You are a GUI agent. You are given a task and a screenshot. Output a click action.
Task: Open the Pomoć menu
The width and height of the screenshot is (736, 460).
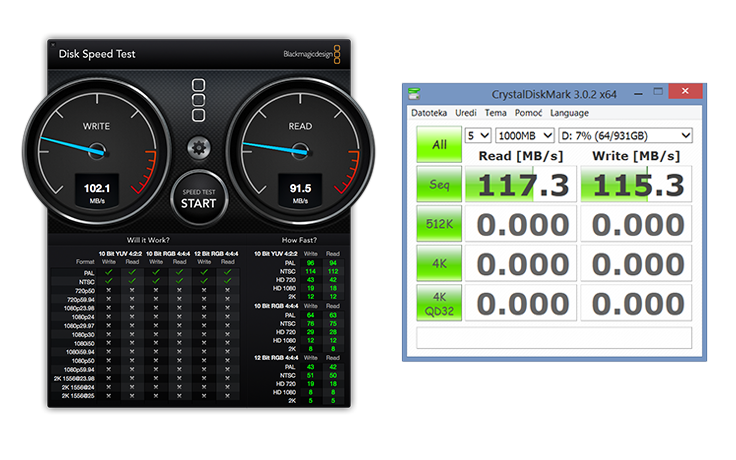(528, 113)
